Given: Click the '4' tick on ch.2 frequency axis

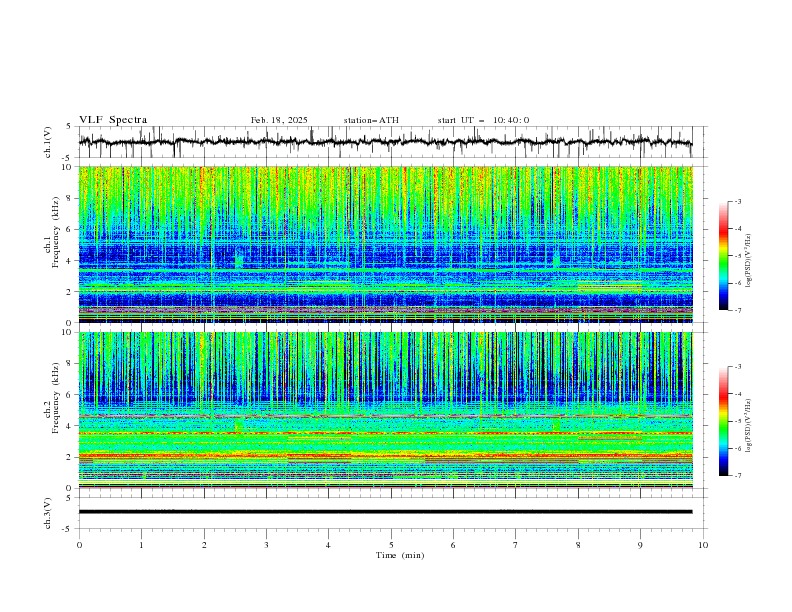Looking at the screenshot, I should click(70, 426).
